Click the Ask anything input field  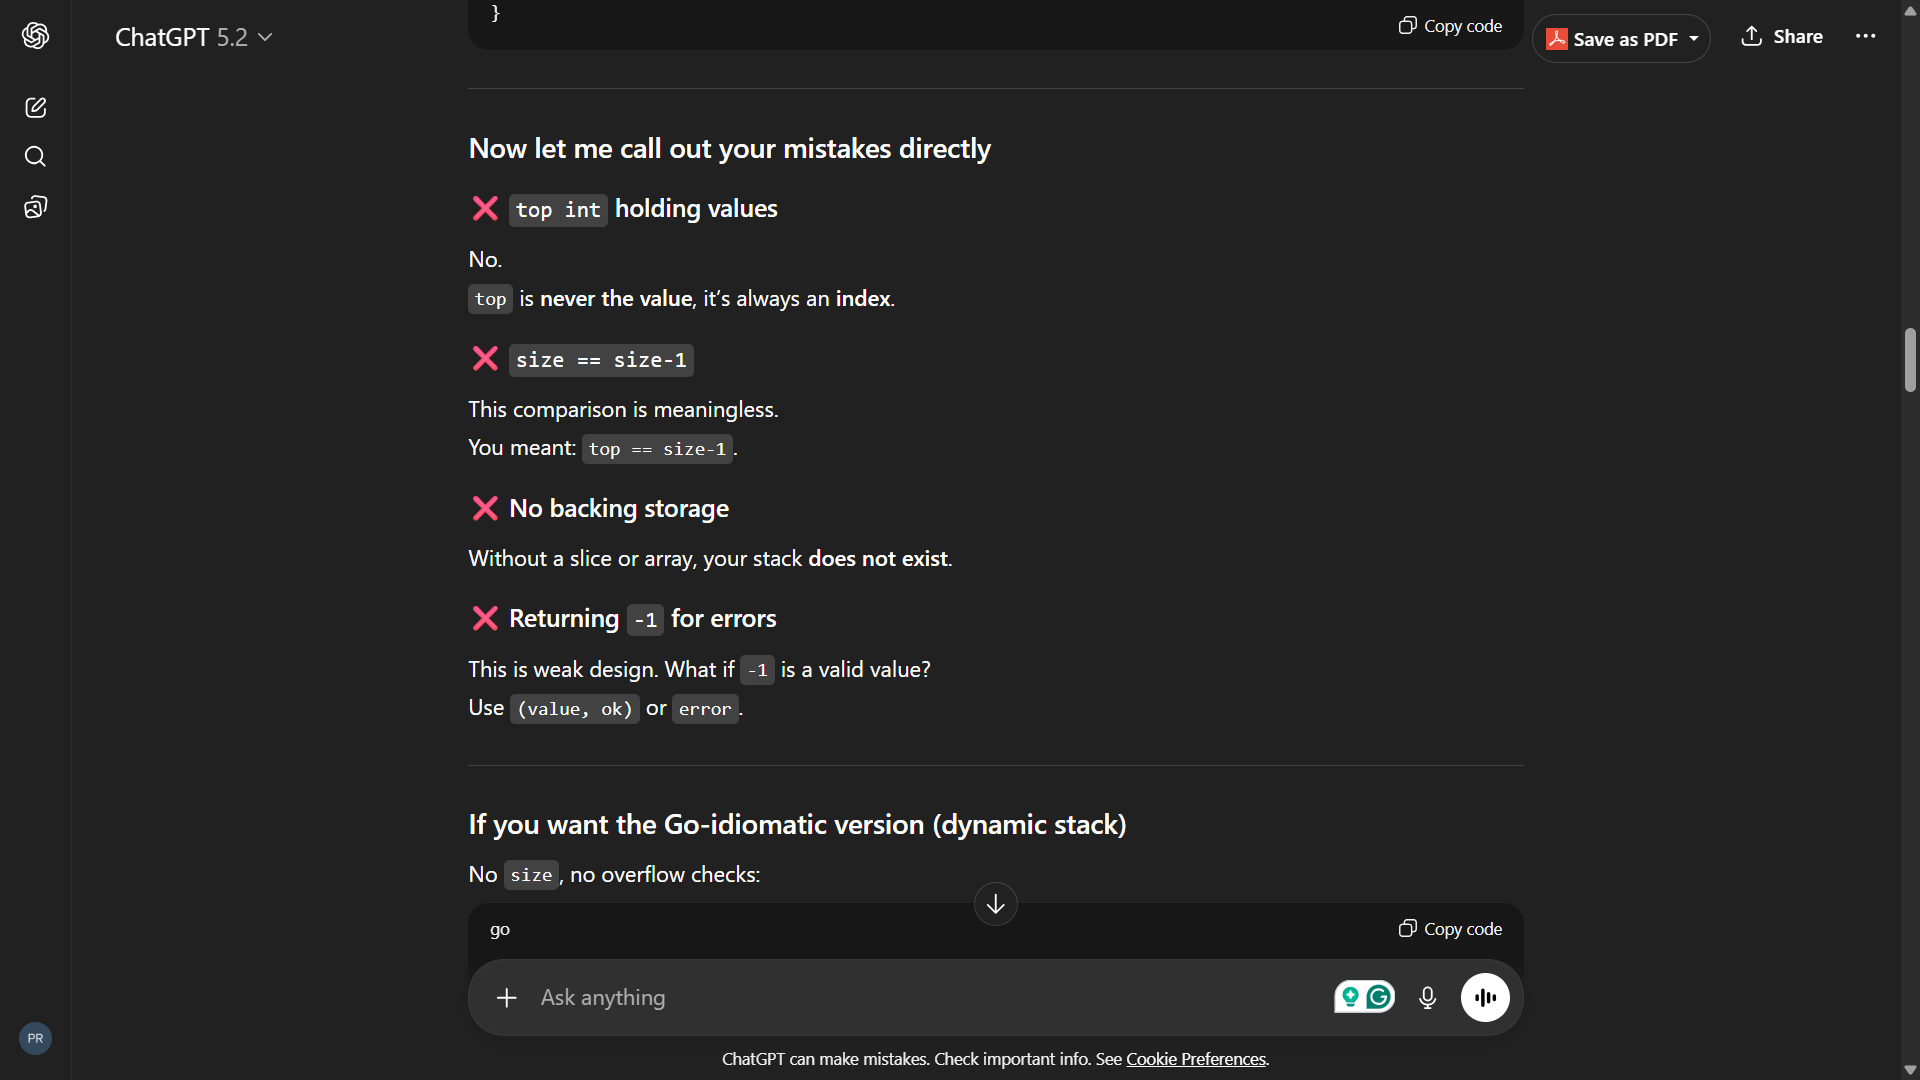click(x=900, y=998)
